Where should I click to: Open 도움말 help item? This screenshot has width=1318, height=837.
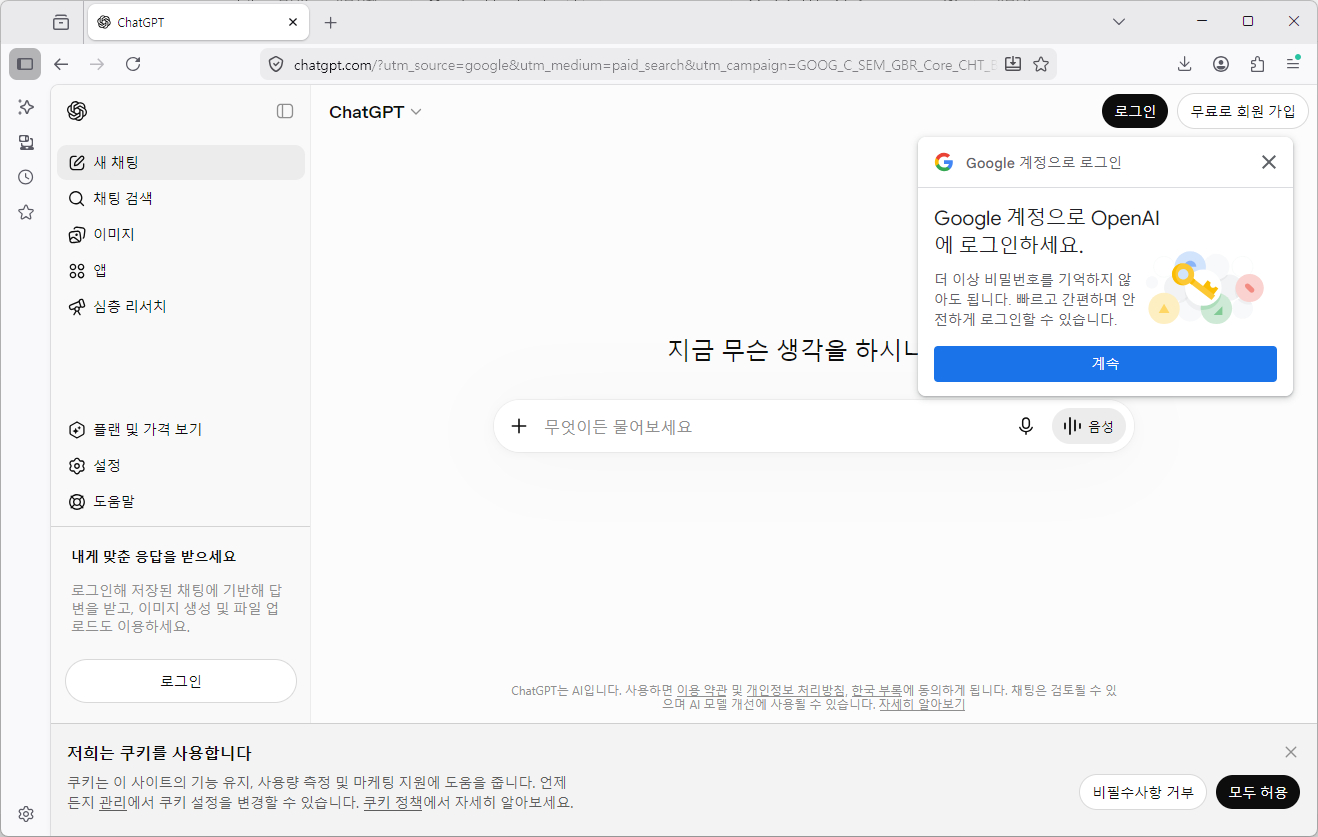181,501
